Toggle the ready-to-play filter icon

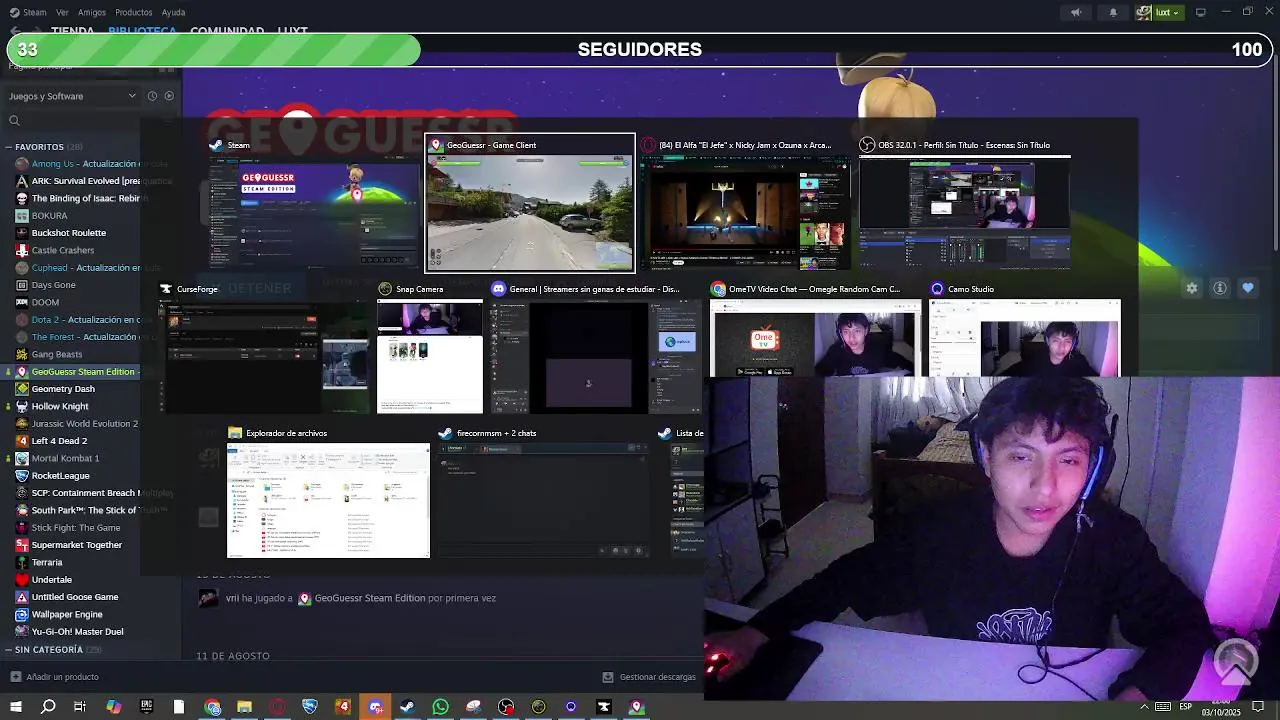tap(169, 96)
